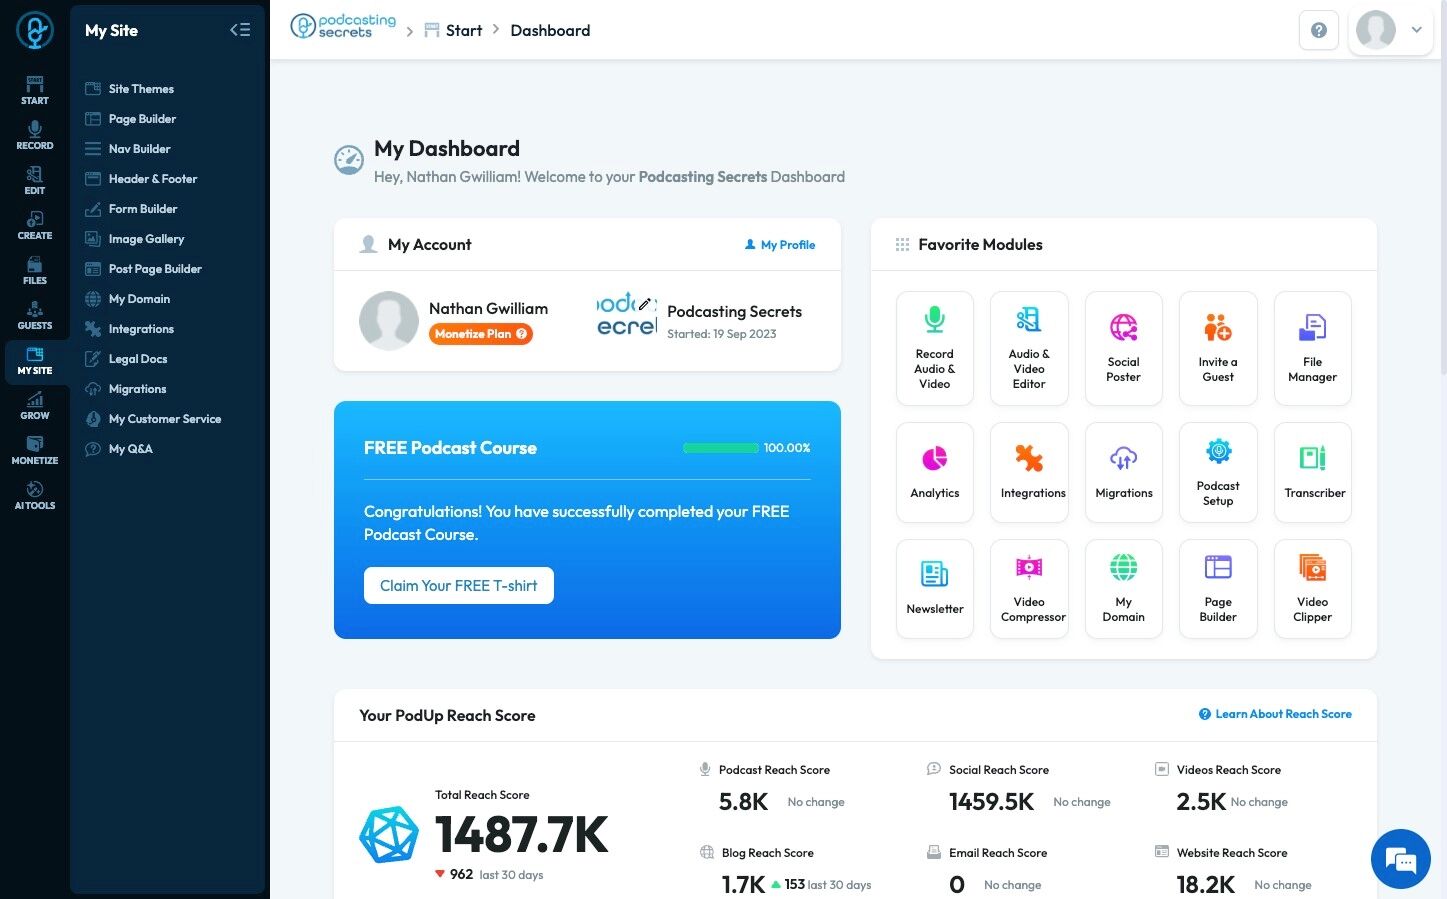Viewport: 1447px width, 899px height.
Task: Open the Create section in left rail
Action: (x=35, y=225)
